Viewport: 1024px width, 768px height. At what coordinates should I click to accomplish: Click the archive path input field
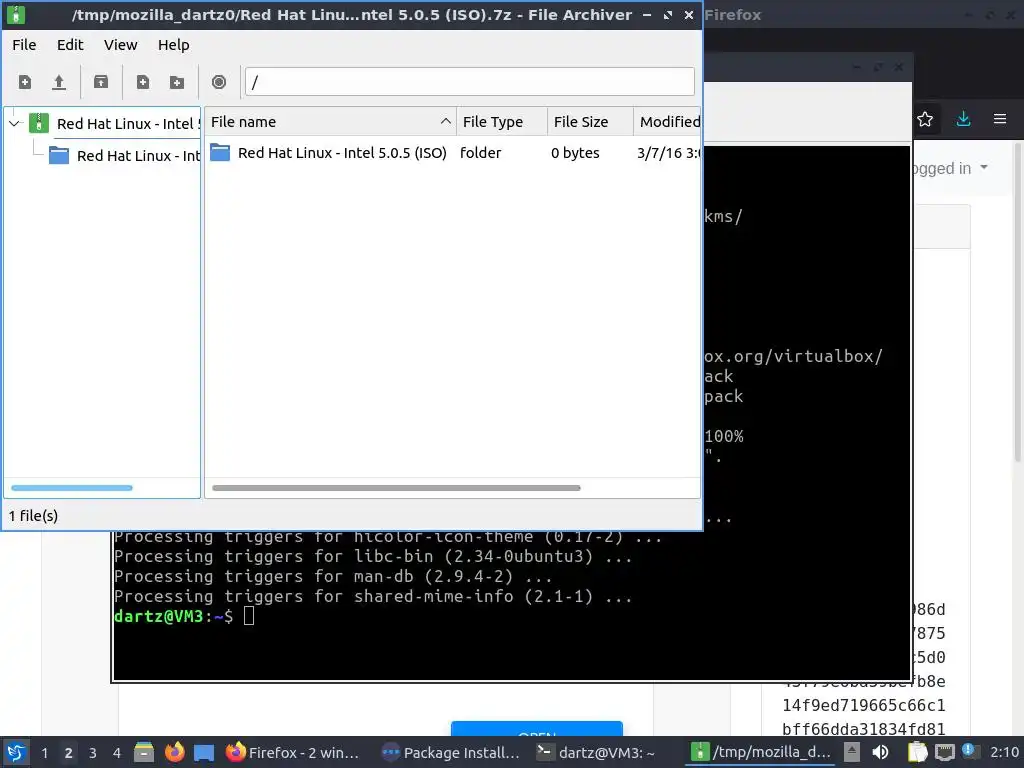pyautogui.click(x=470, y=82)
